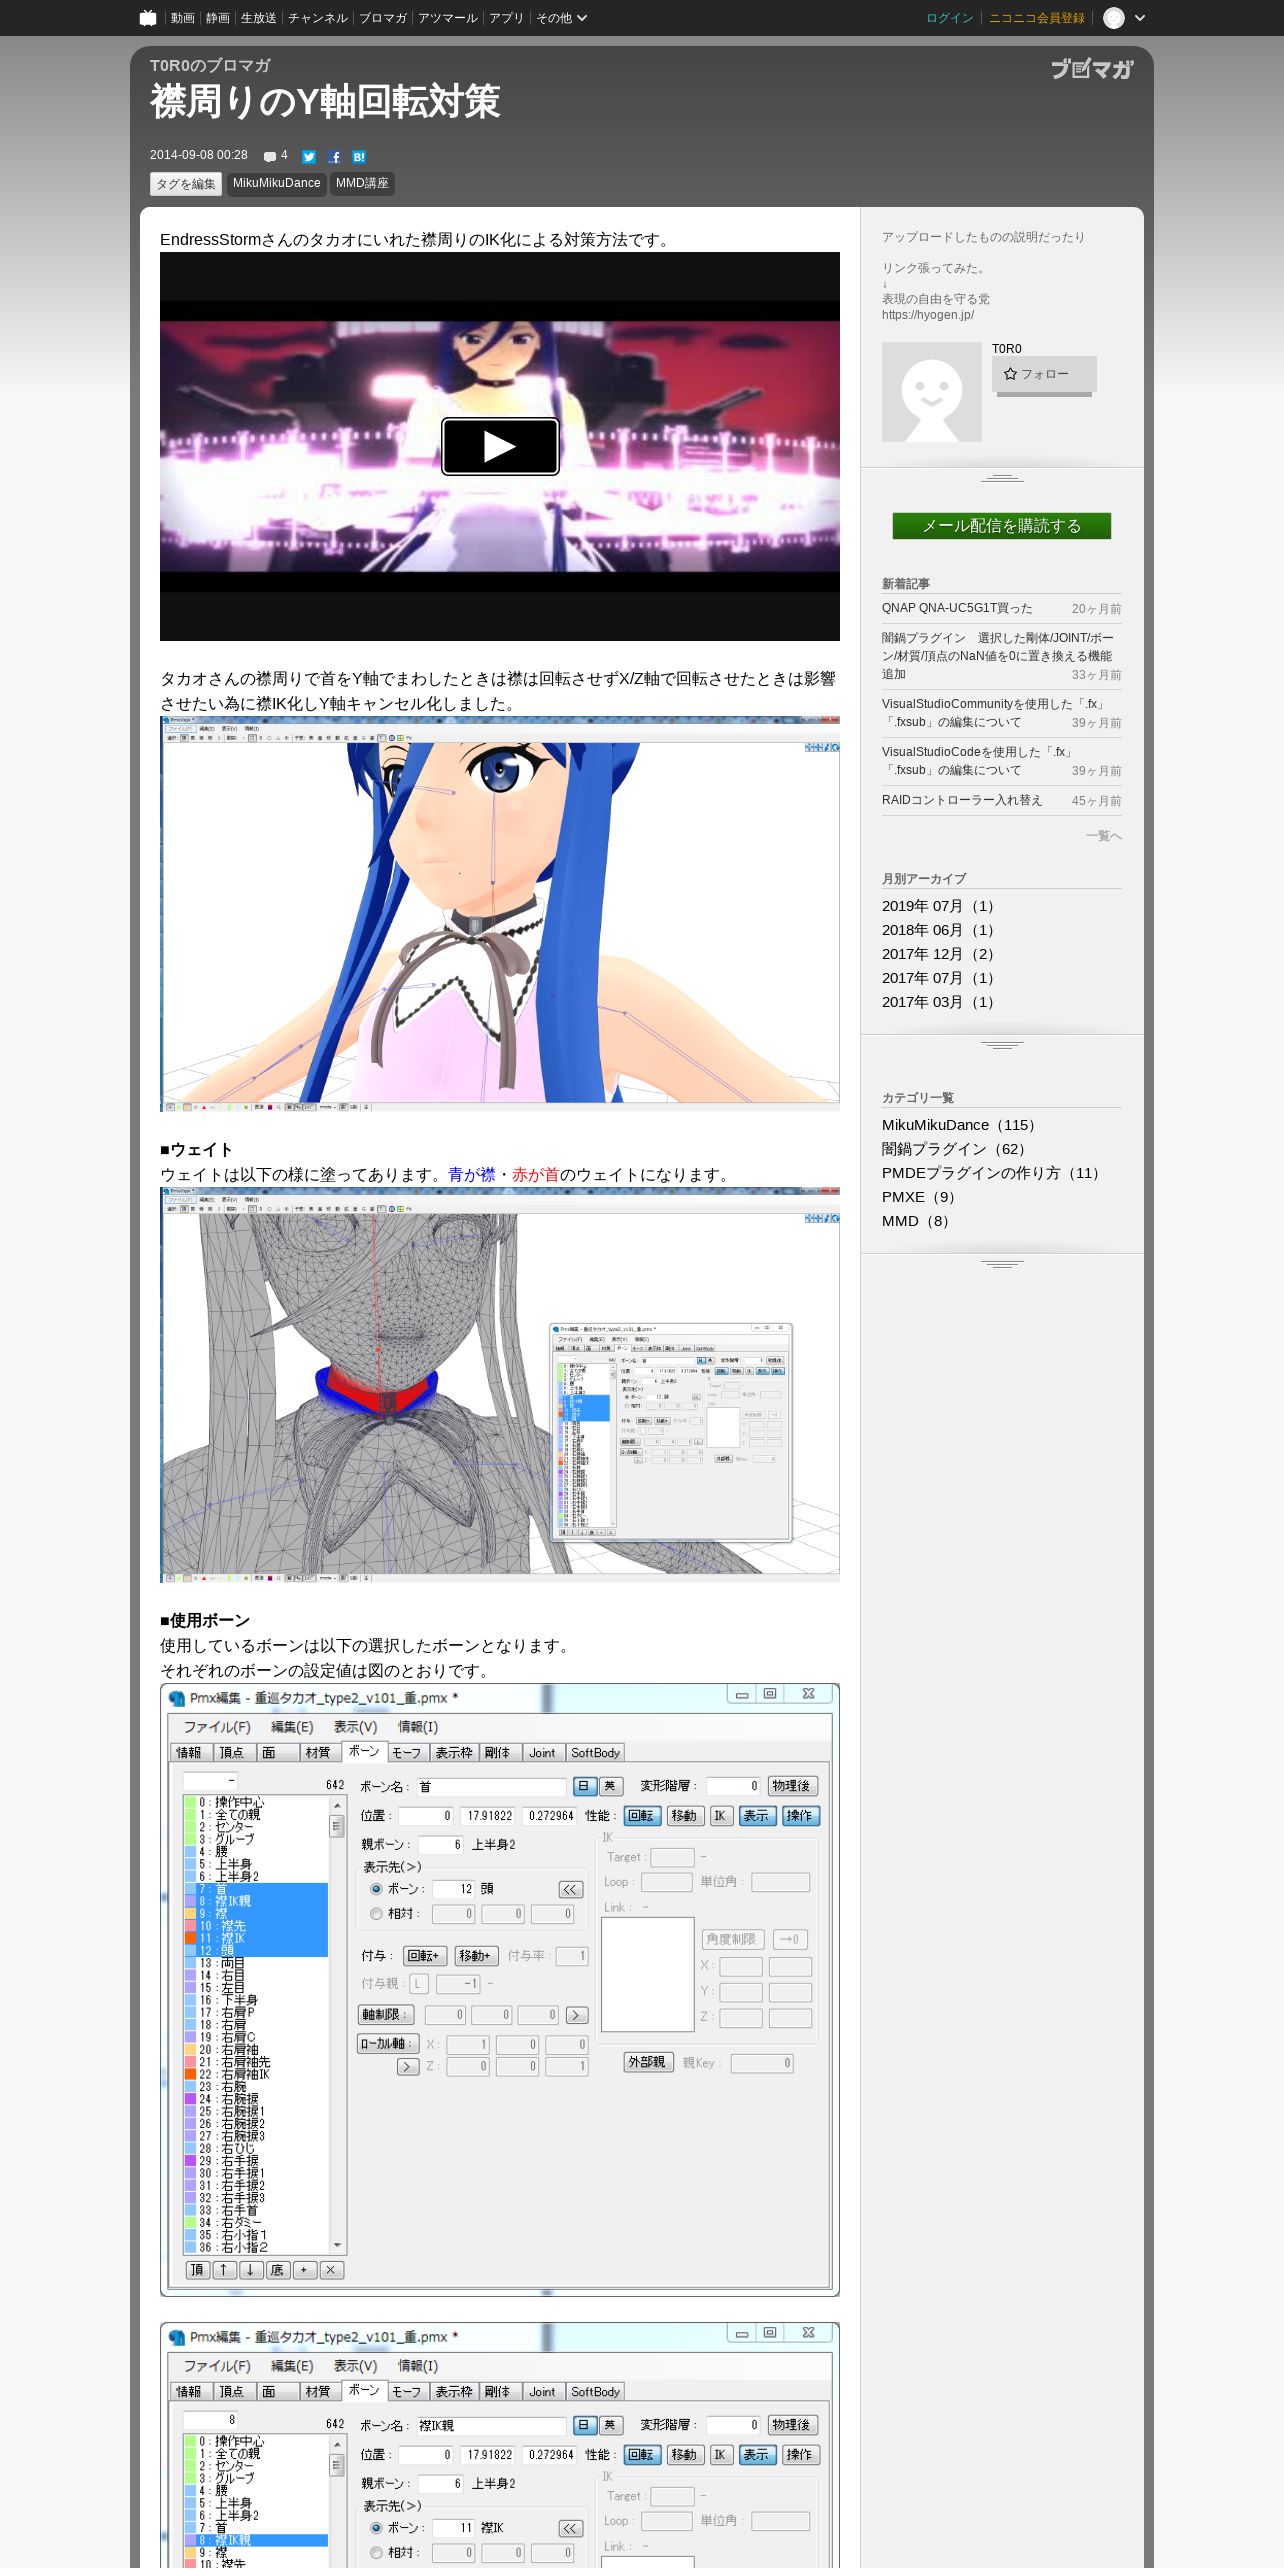Open the niconico TV logo home icon
This screenshot has width=1284, height=2568.
148,18
